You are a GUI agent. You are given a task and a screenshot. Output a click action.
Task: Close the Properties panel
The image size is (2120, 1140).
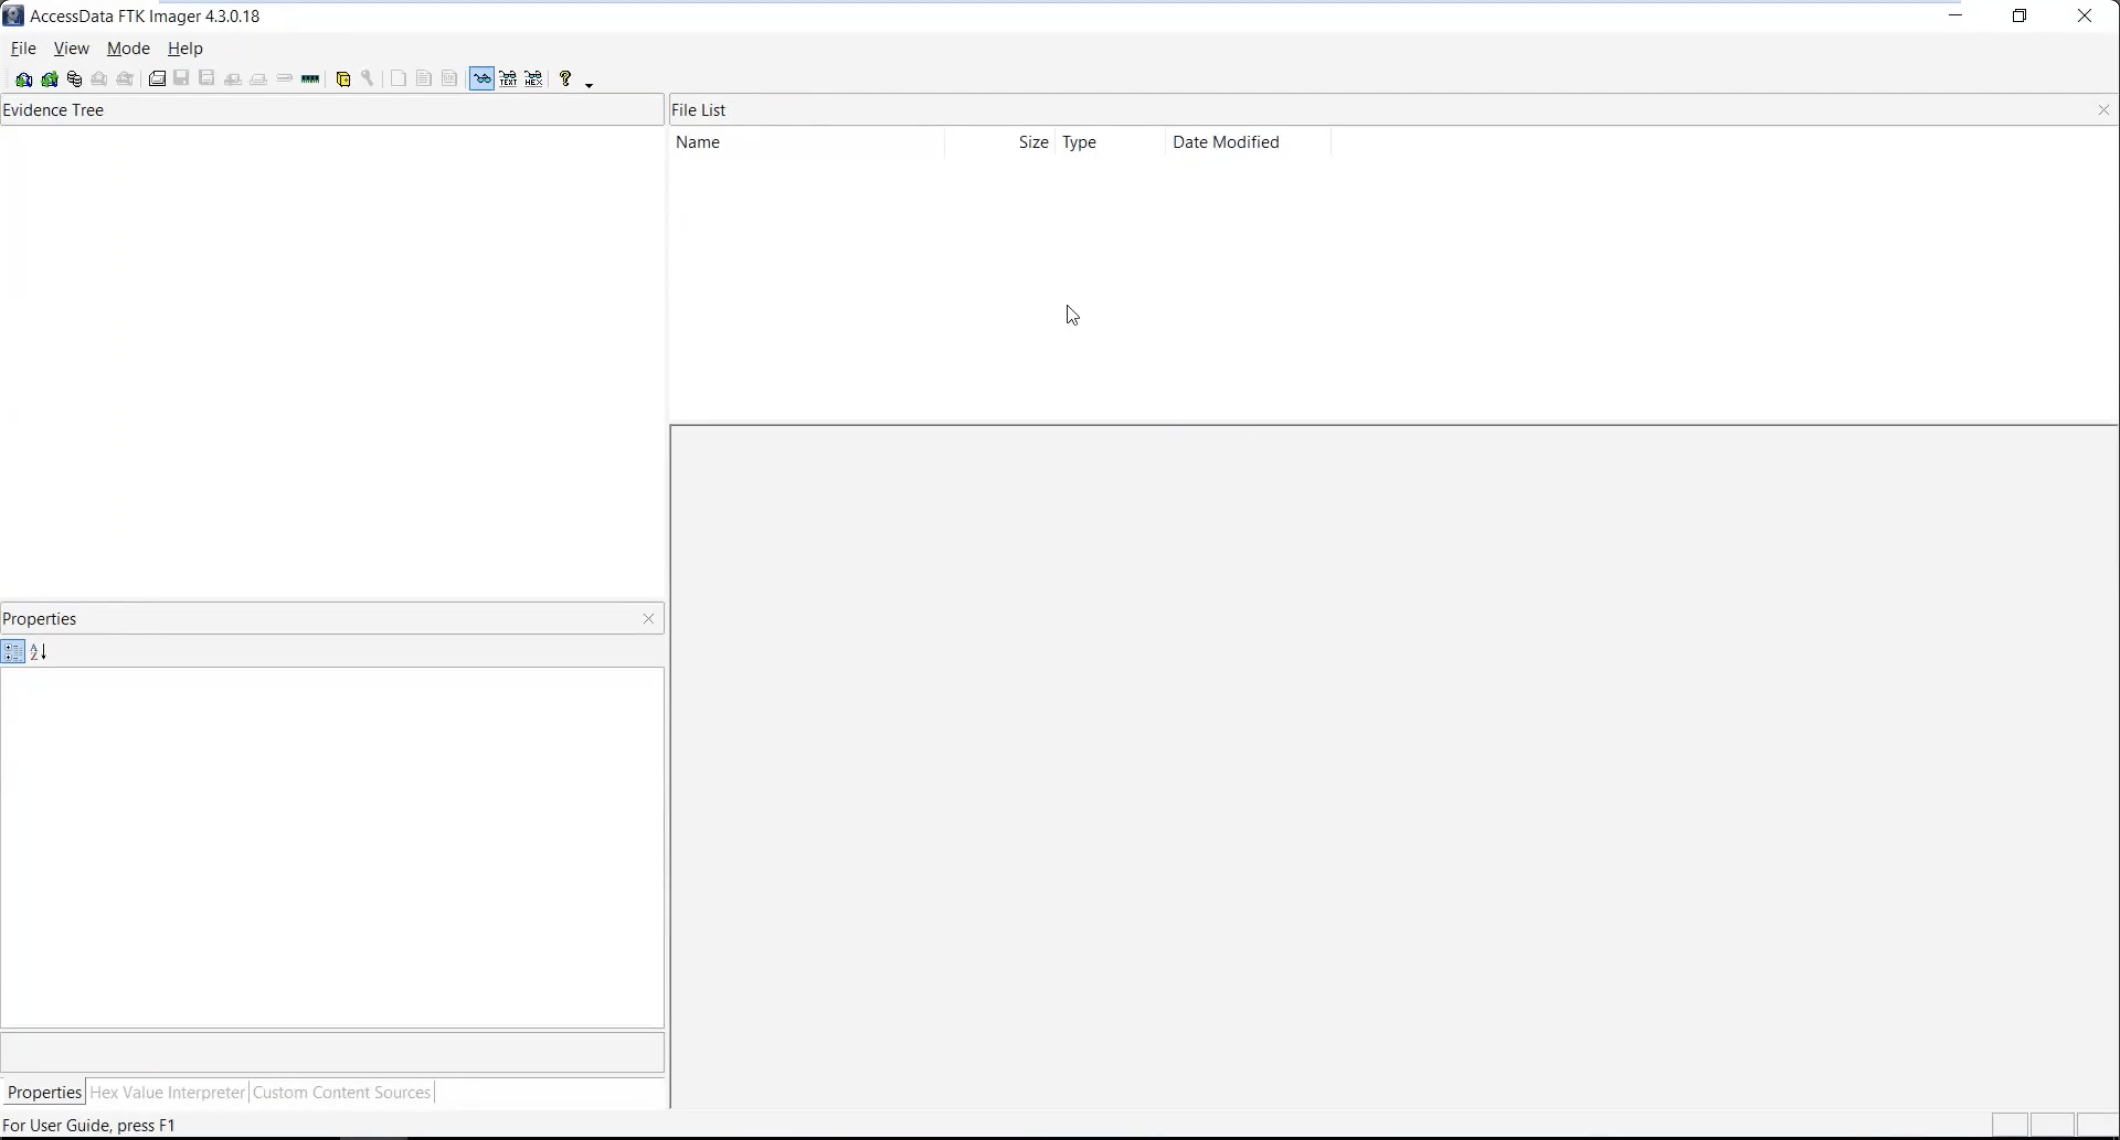tap(648, 619)
